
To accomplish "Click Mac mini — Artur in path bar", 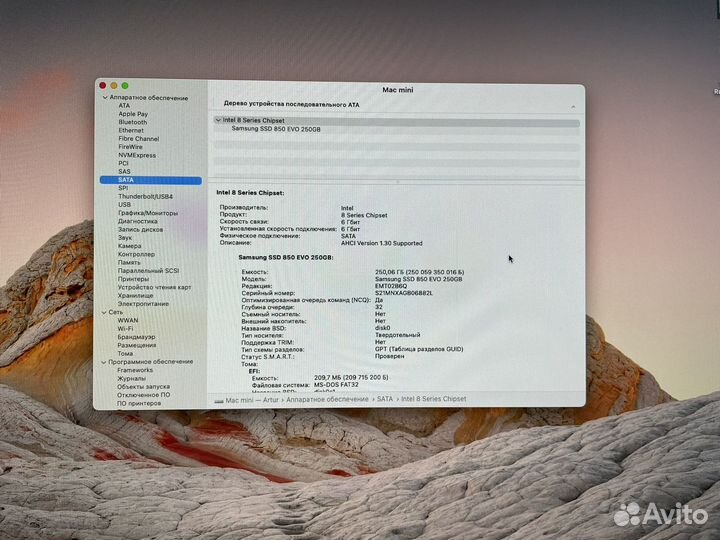I will [x=252, y=400].
